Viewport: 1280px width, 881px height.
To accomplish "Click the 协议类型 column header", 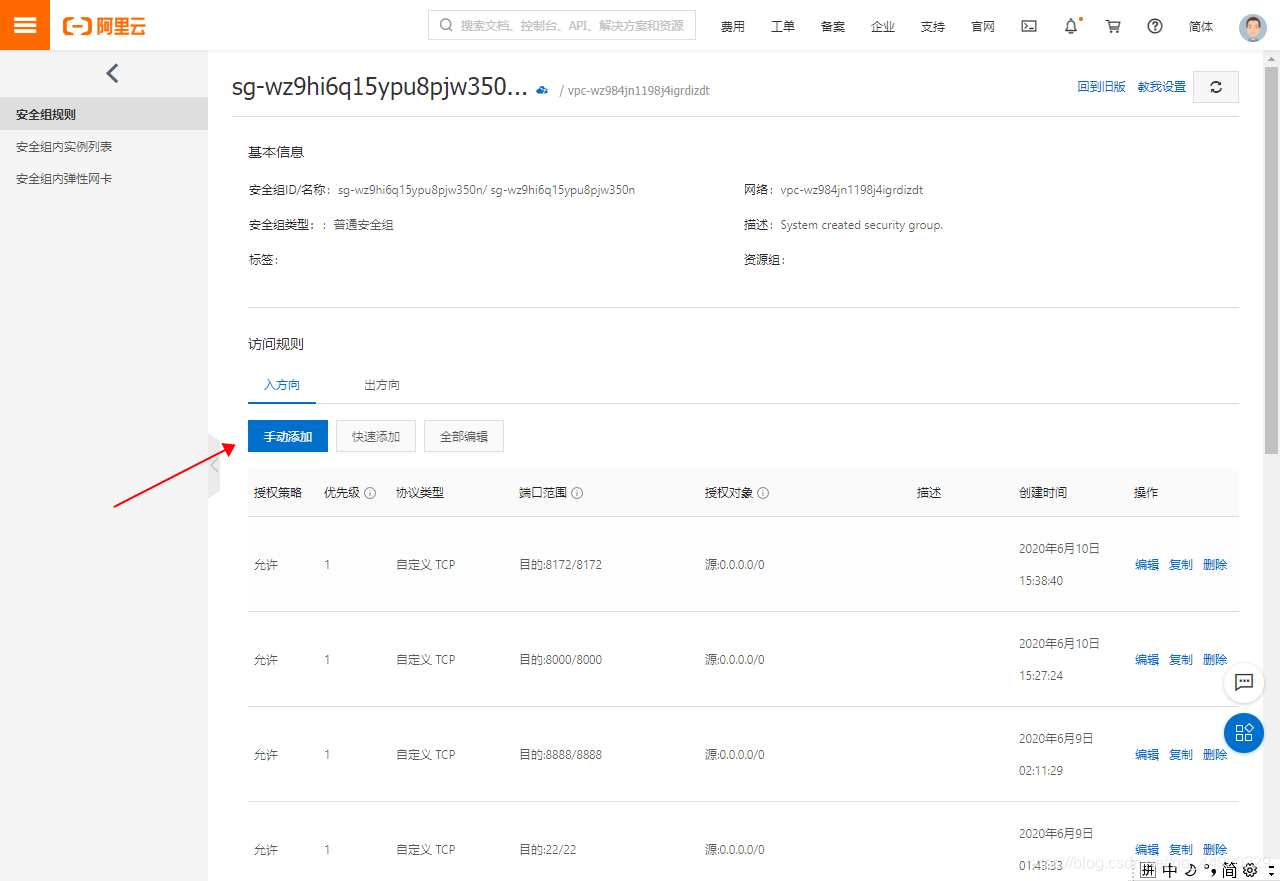I will coord(420,493).
